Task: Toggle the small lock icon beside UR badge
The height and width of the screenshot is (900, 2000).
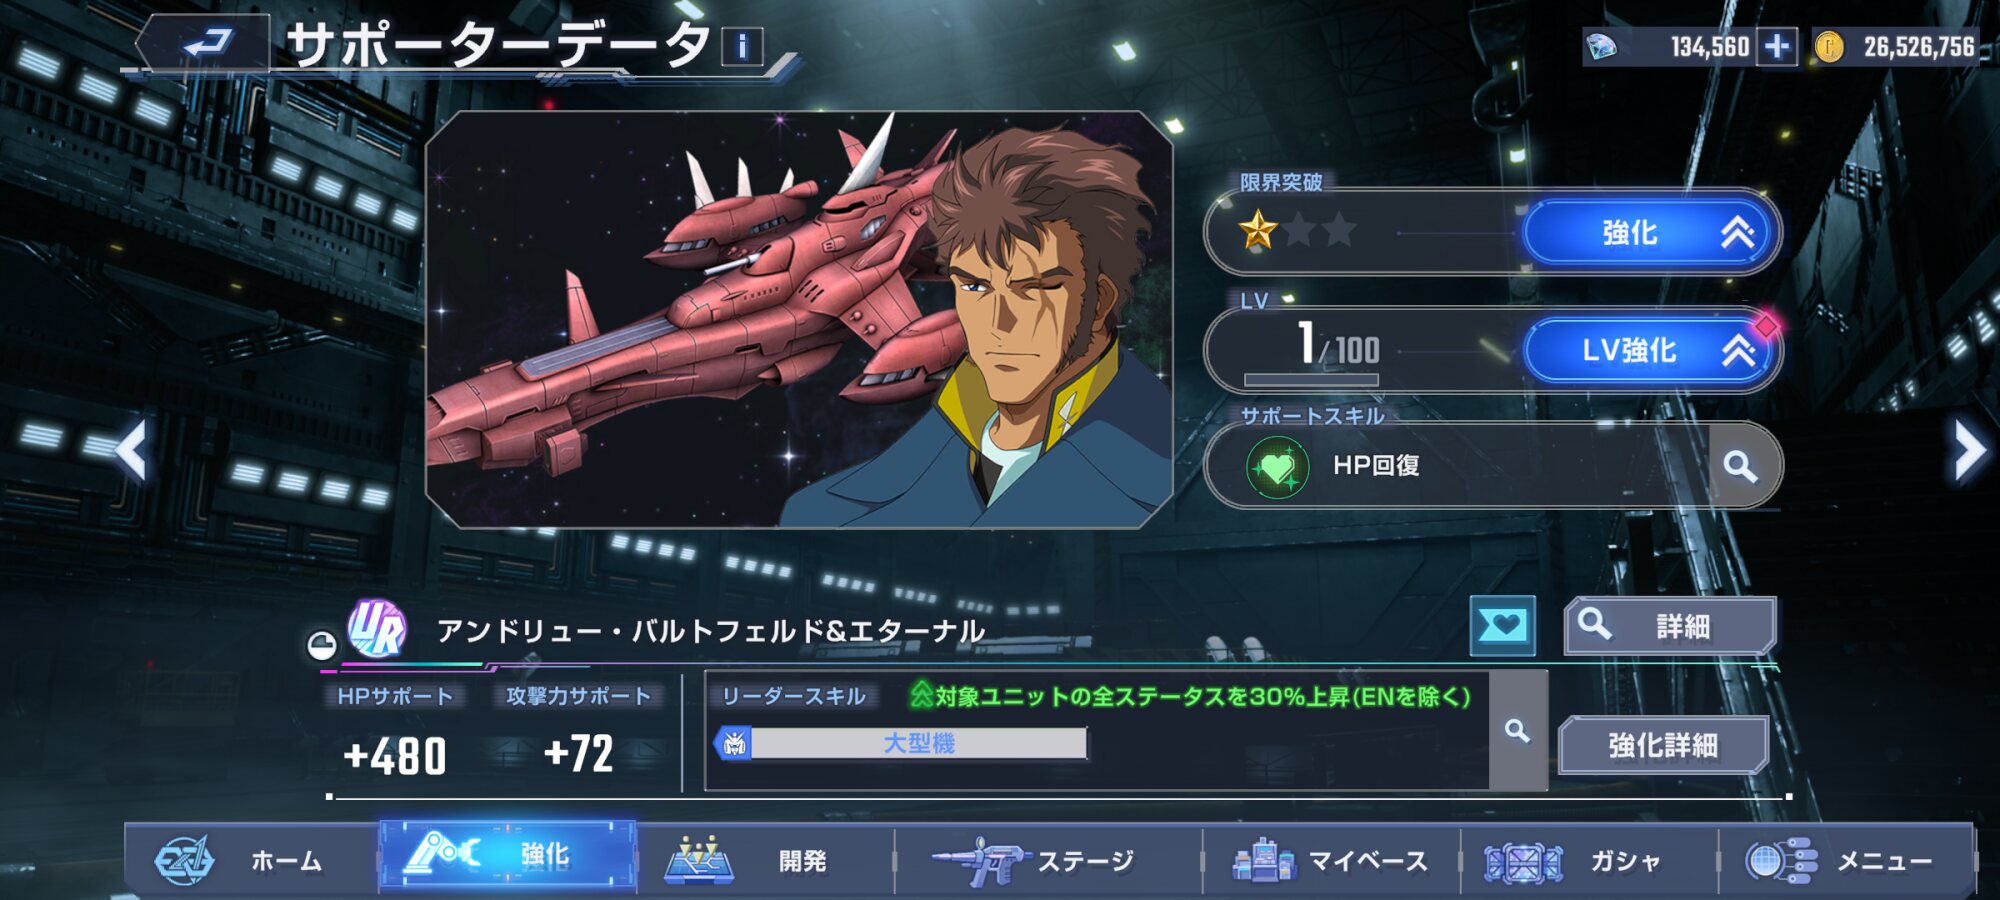Action: click(x=321, y=645)
